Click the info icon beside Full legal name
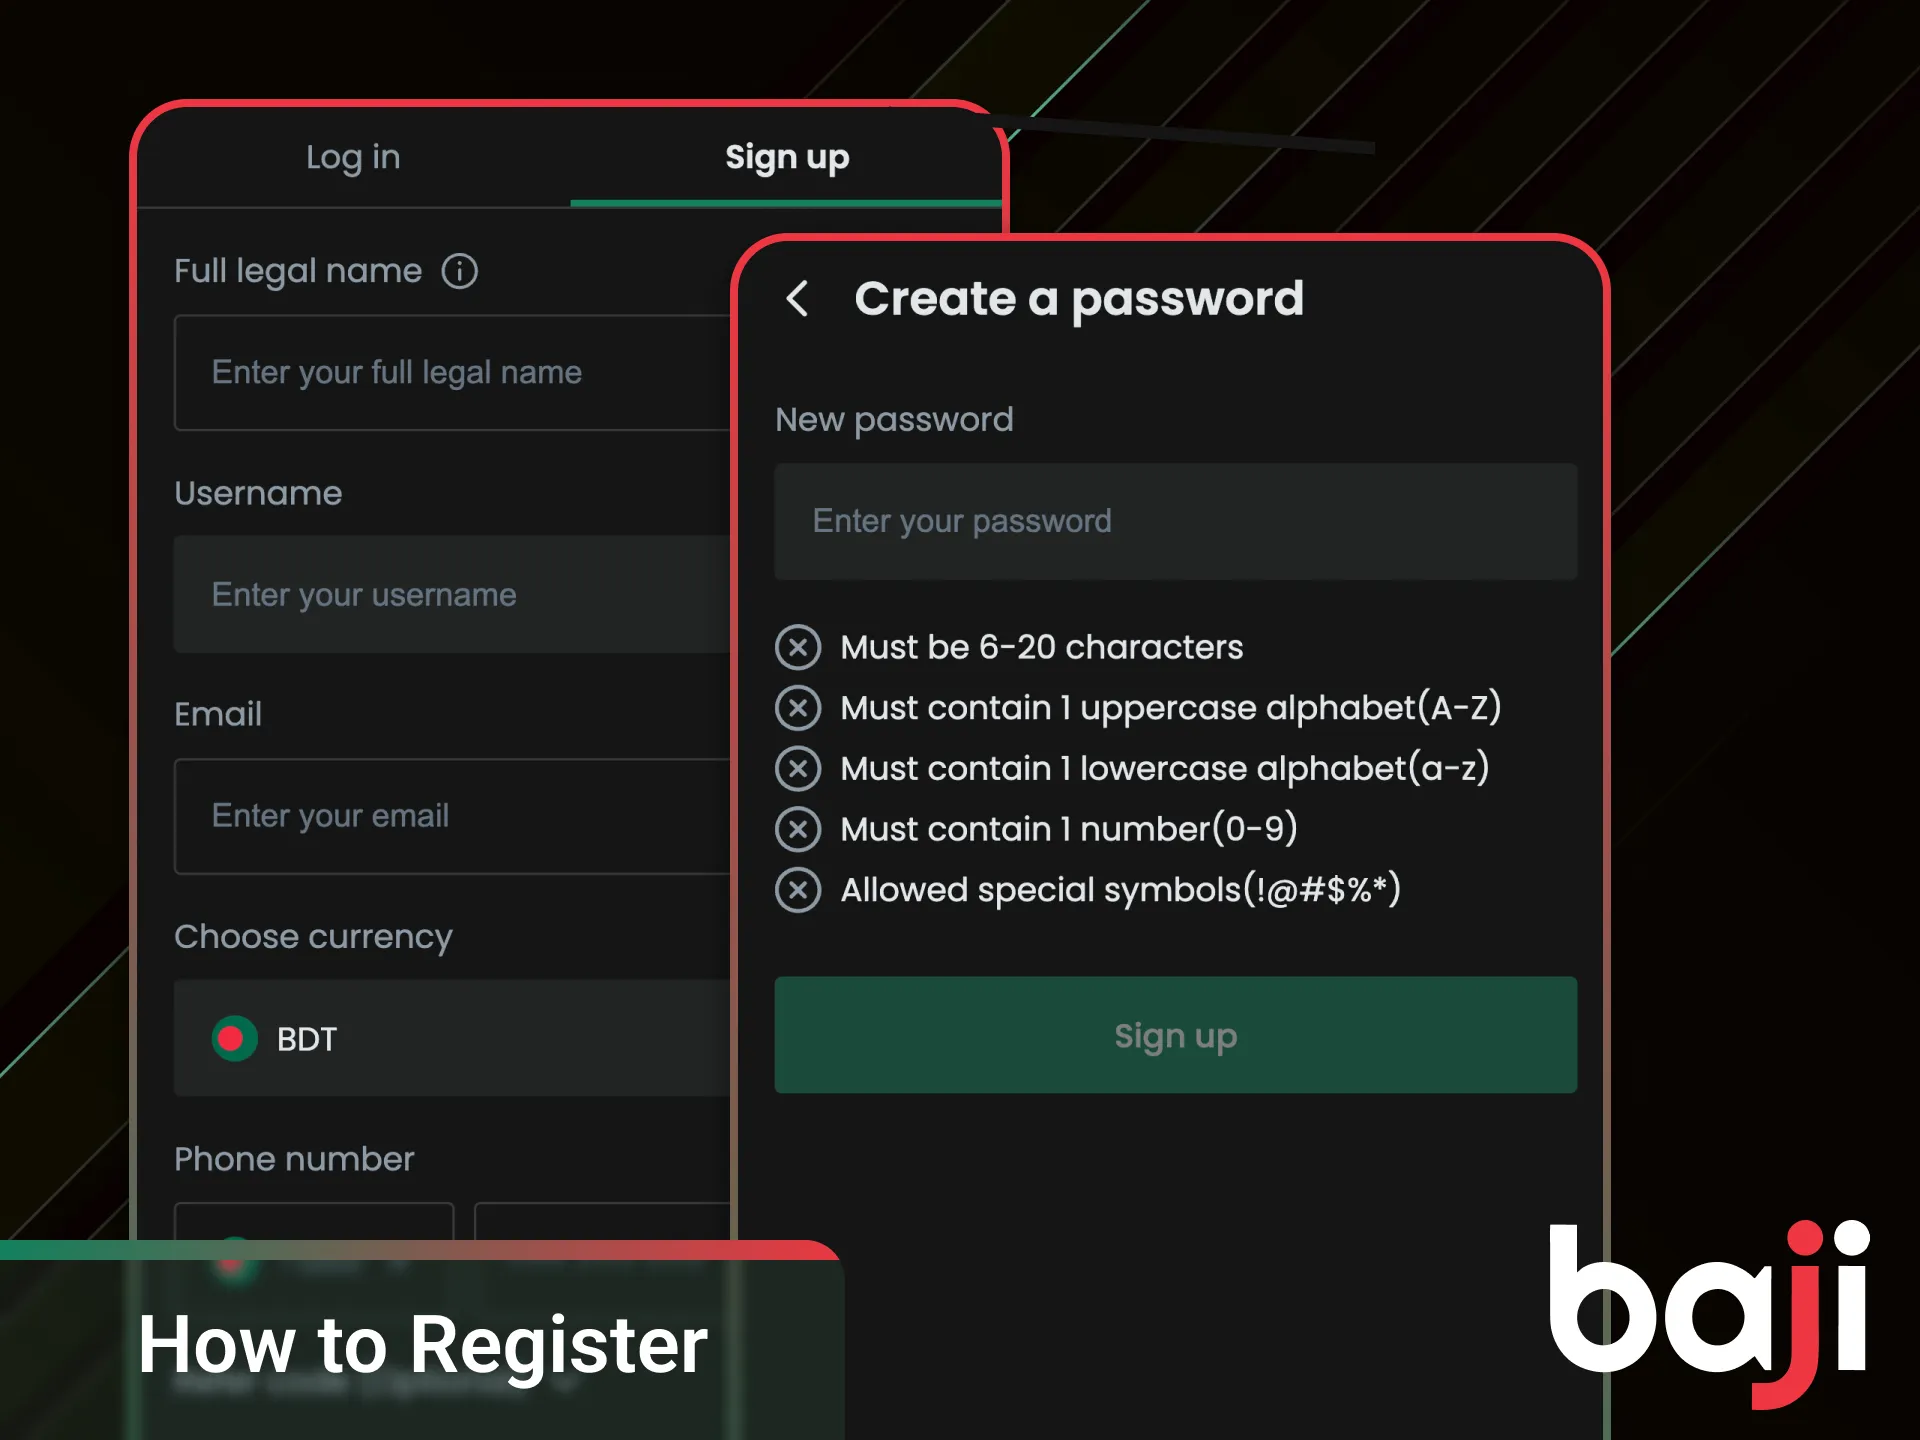Image resolution: width=1920 pixels, height=1440 pixels. [x=459, y=270]
